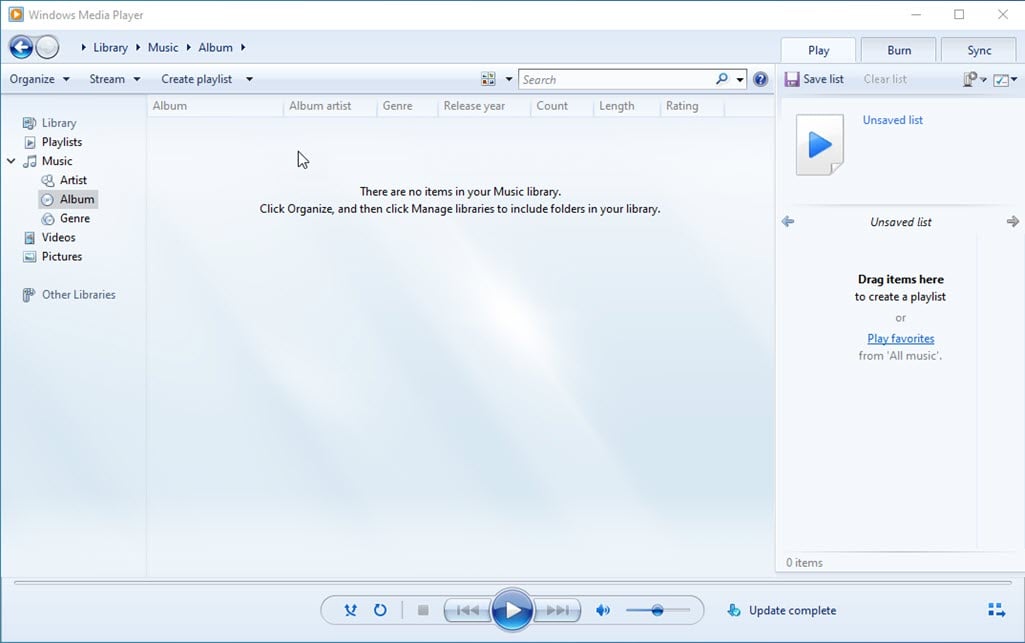Expand breadcrumb arrow after Album
This screenshot has width=1025, height=643.
point(243,47)
